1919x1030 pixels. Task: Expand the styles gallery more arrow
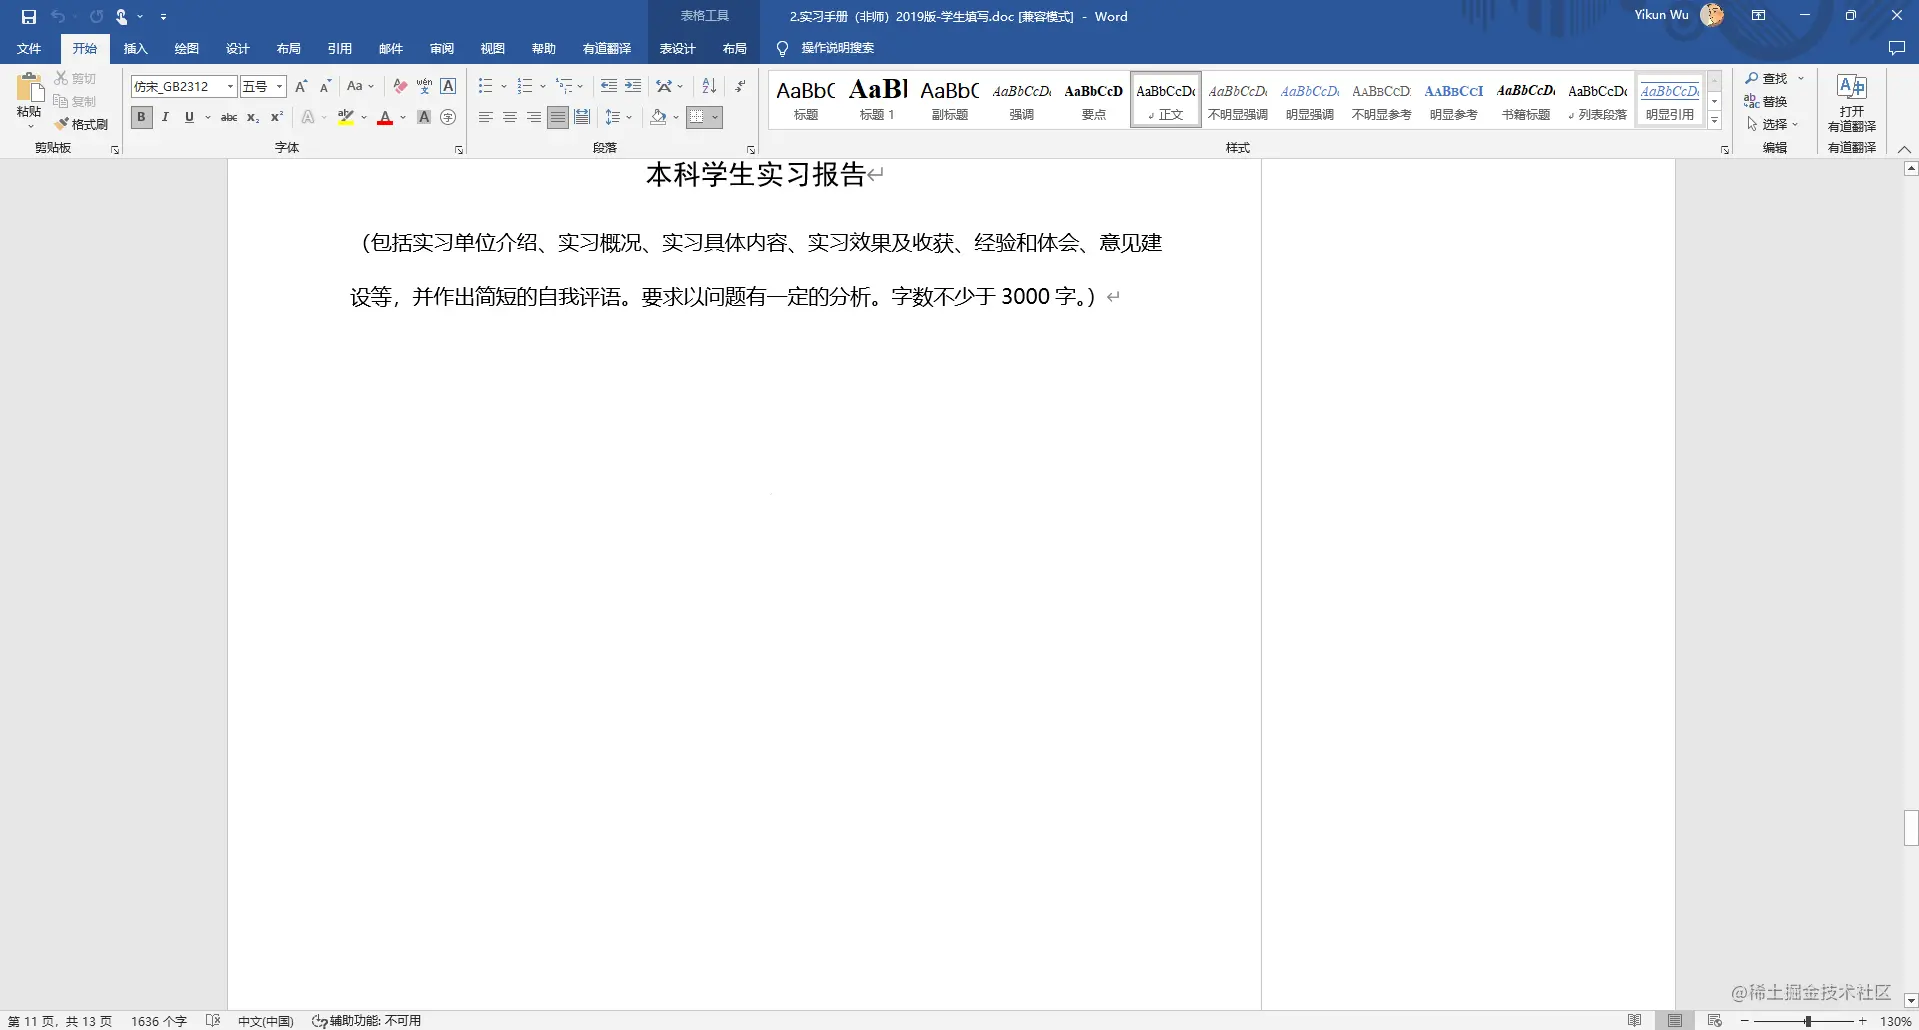coord(1714,120)
